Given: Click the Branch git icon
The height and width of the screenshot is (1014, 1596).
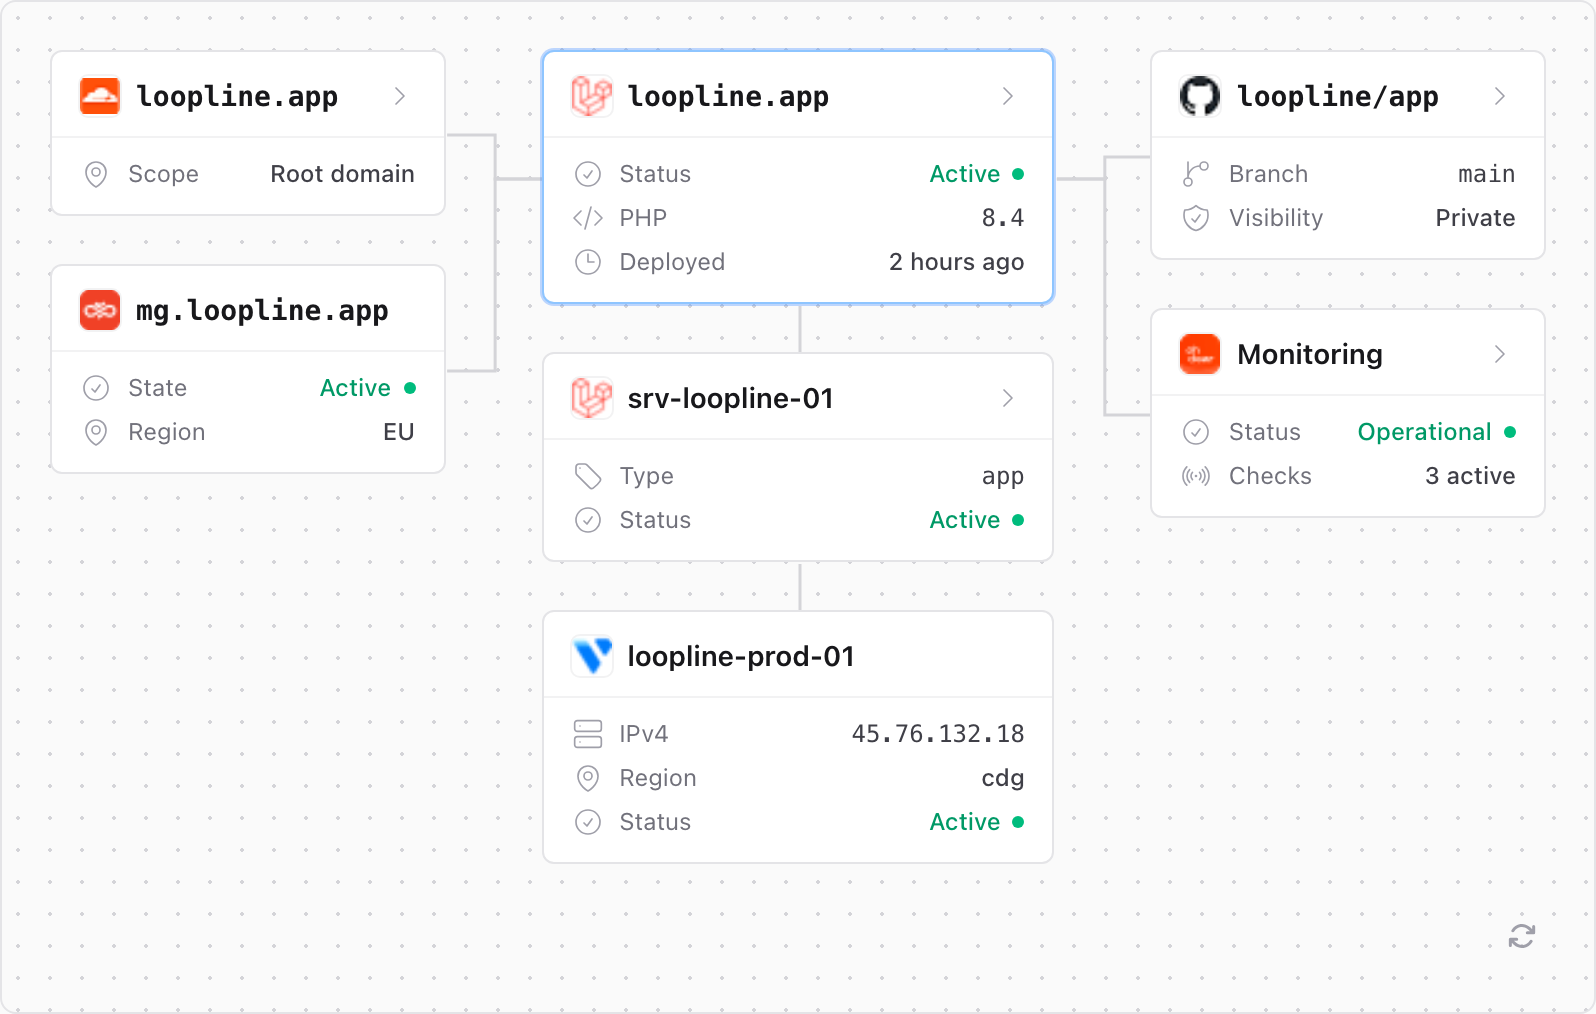Looking at the screenshot, I should pyautogui.click(x=1196, y=174).
